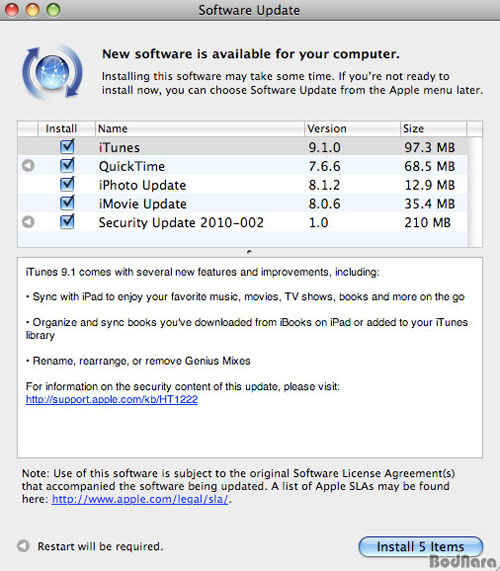Click the 'Restart will be required.' text
The height and width of the screenshot is (571, 500).
(100, 546)
